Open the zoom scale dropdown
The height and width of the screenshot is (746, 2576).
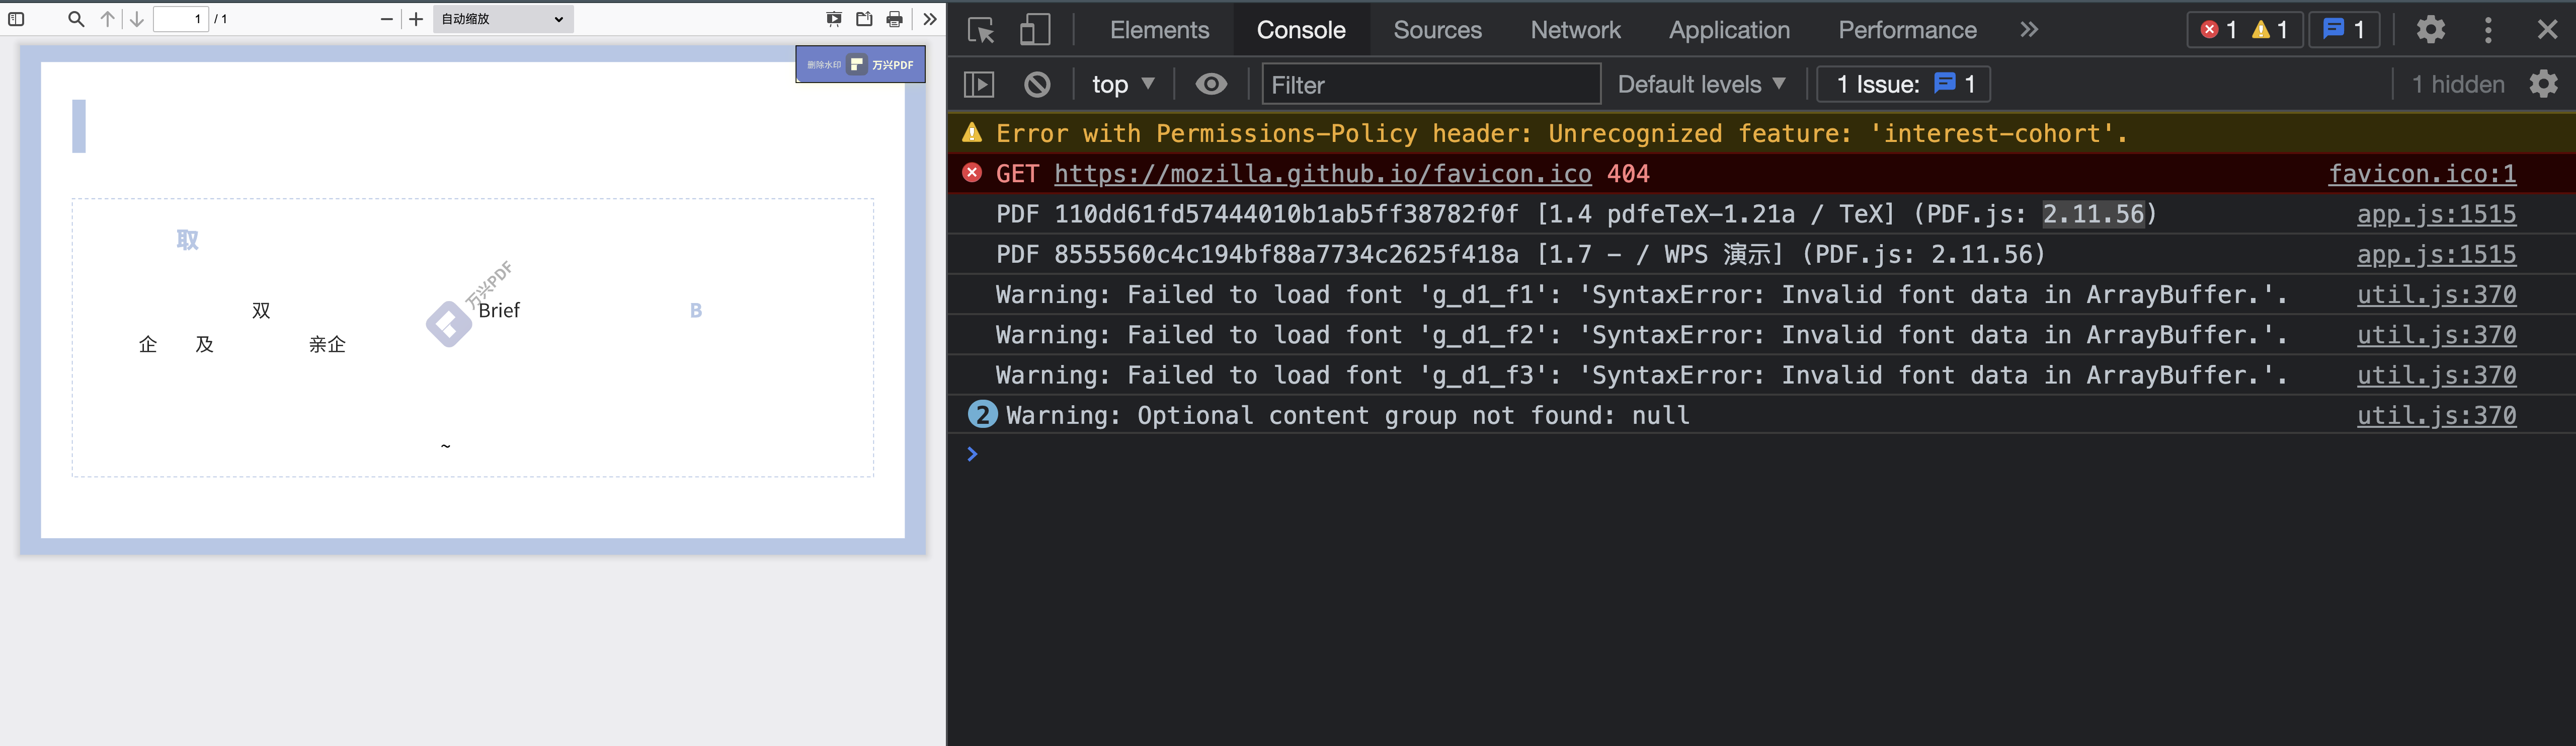click(x=503, y=19)
